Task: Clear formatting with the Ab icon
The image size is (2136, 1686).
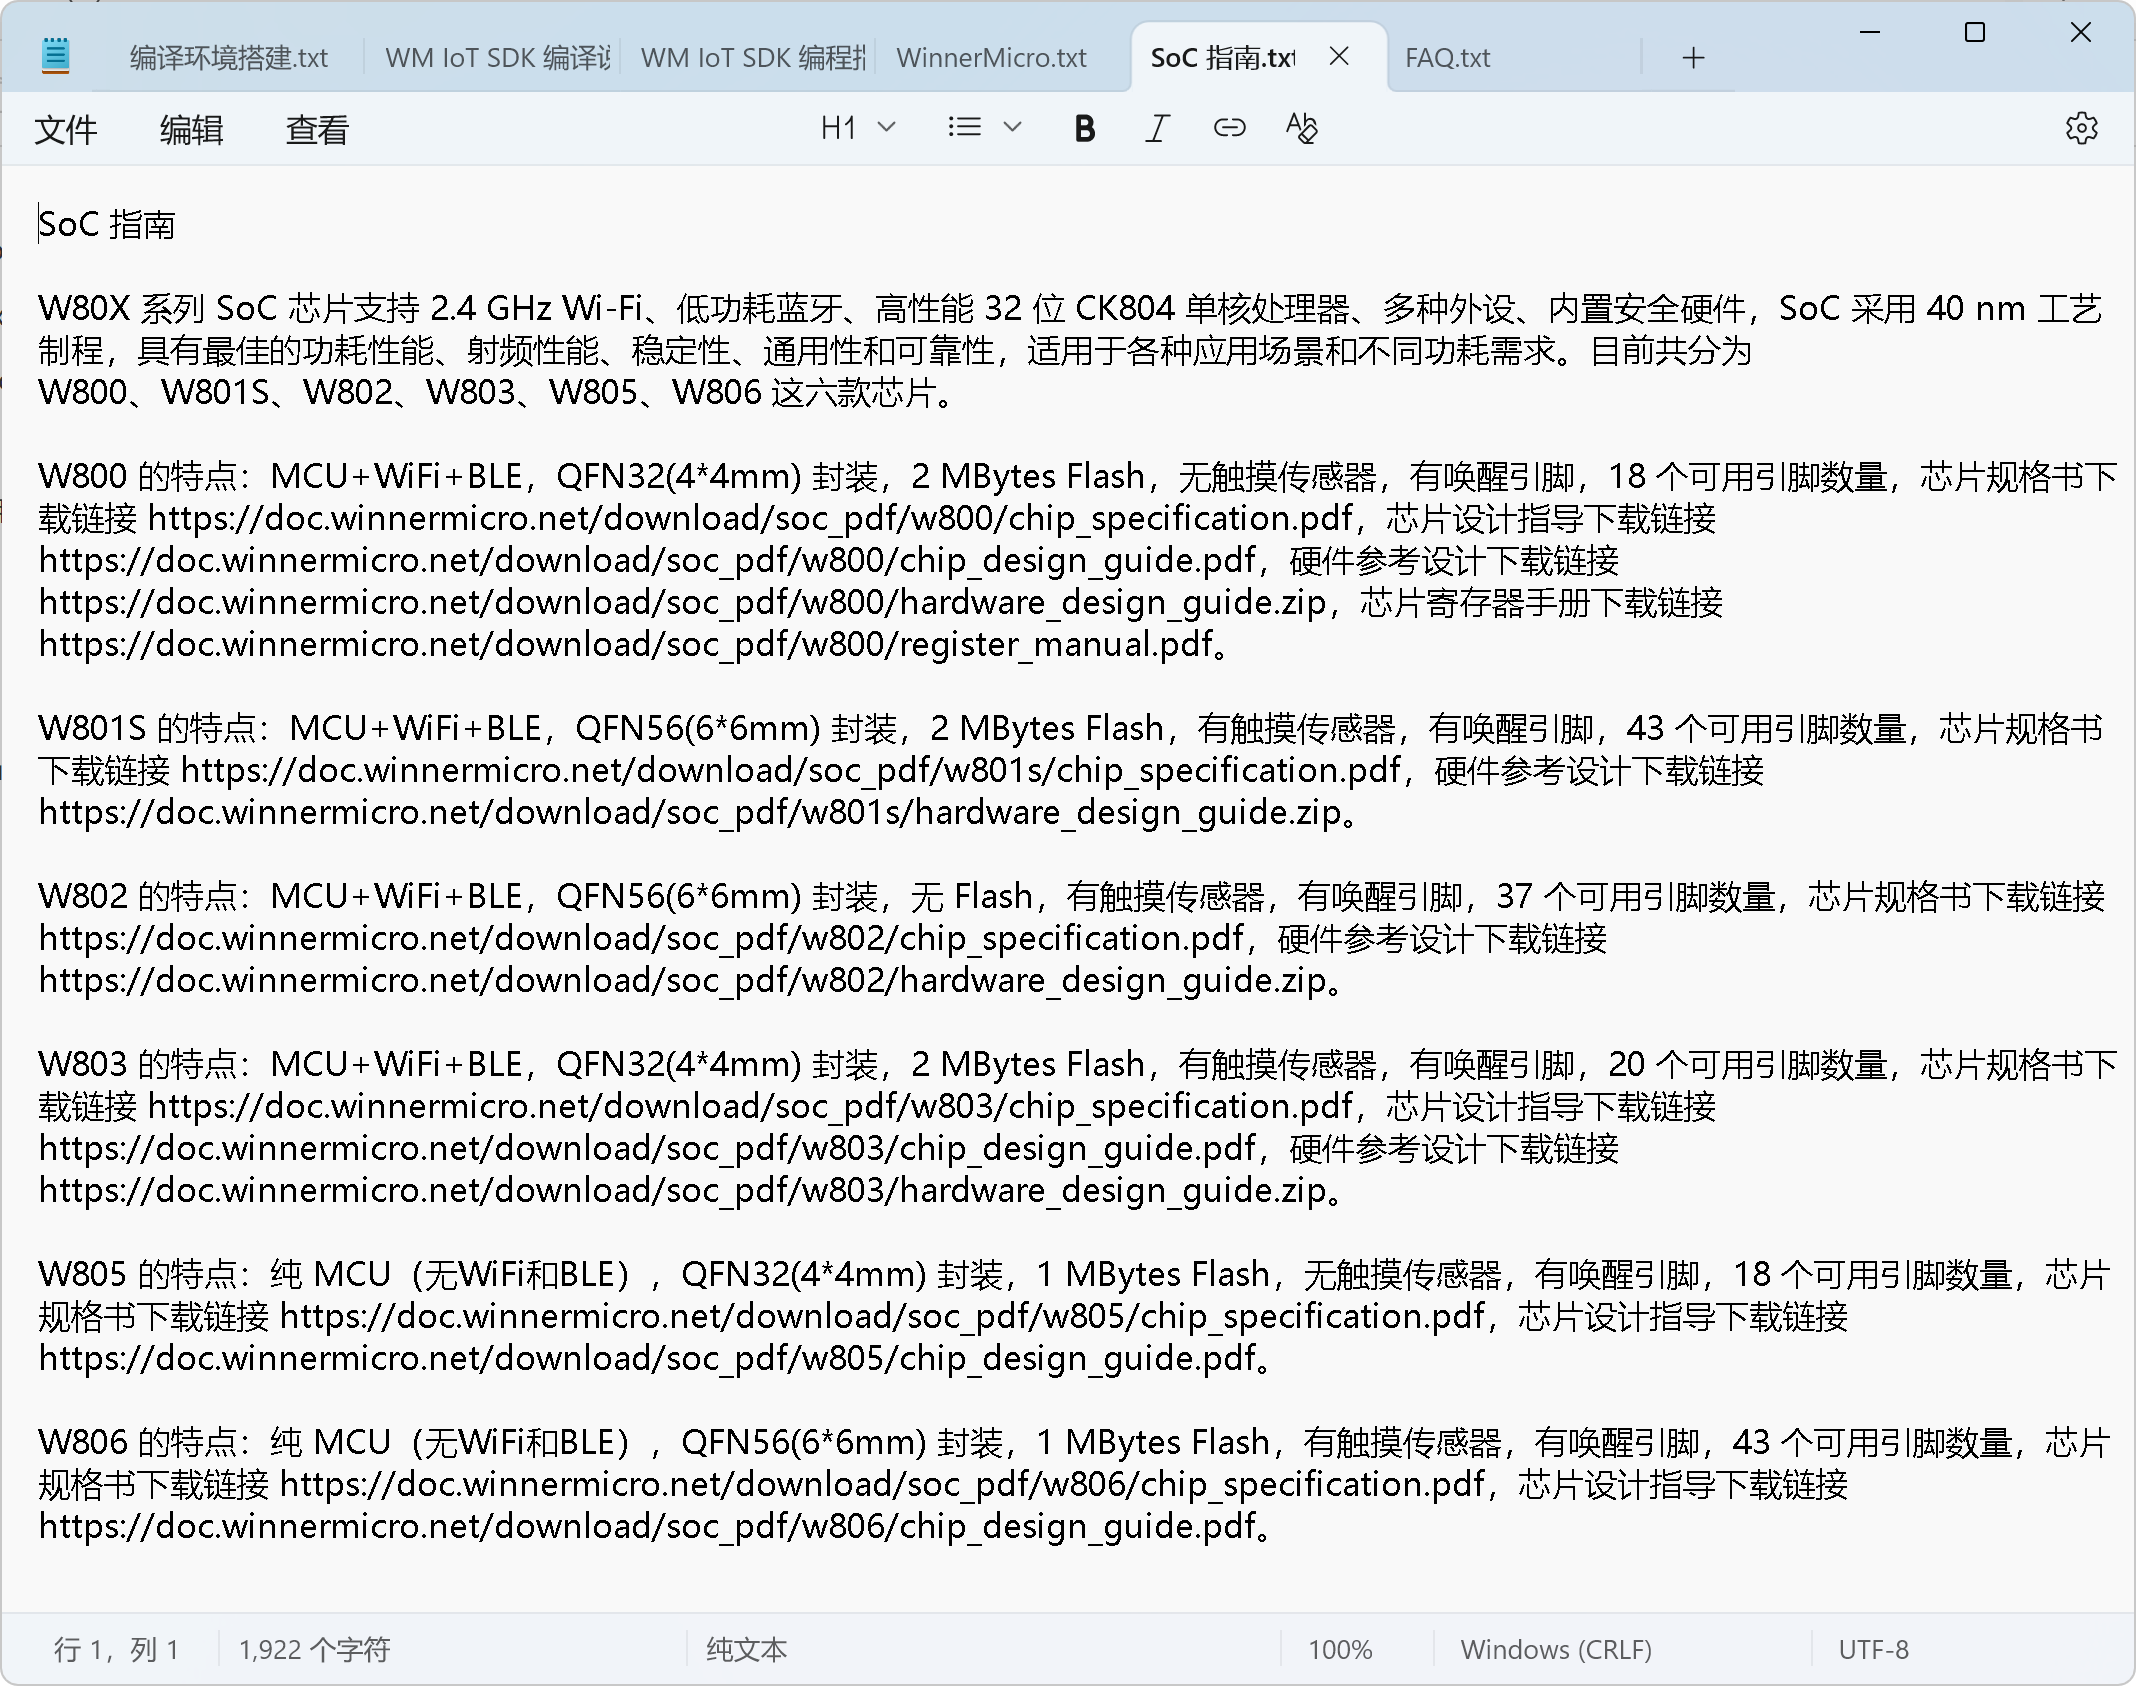Action: point(1301,128)
